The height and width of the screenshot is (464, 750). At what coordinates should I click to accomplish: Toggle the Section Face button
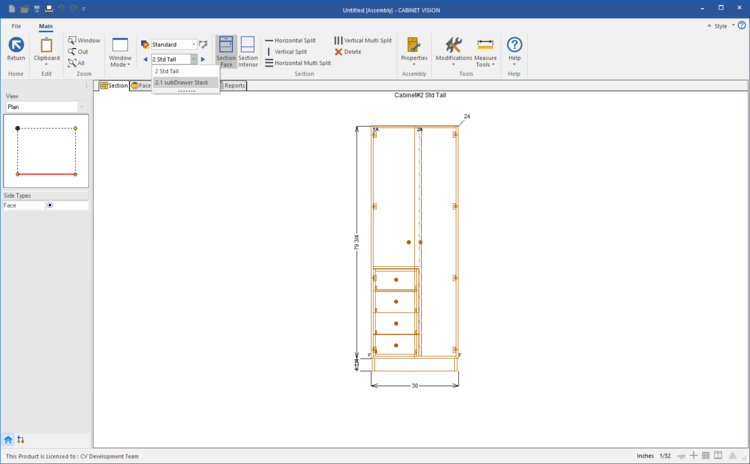(226, 50)
